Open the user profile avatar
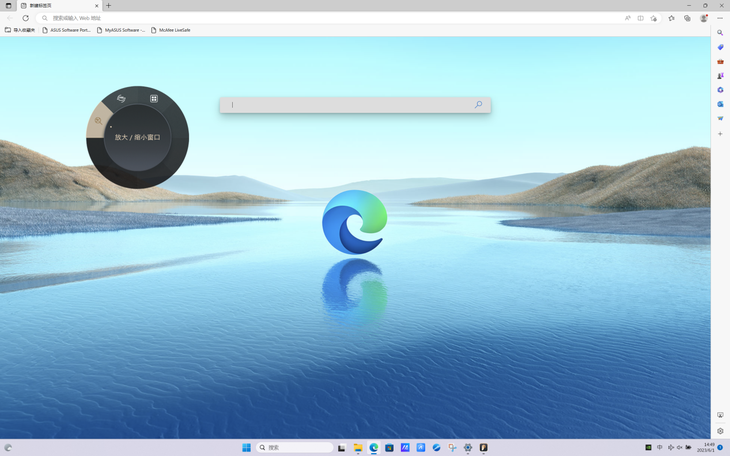Screen dimensions: 730x456 tap(703, 18)
